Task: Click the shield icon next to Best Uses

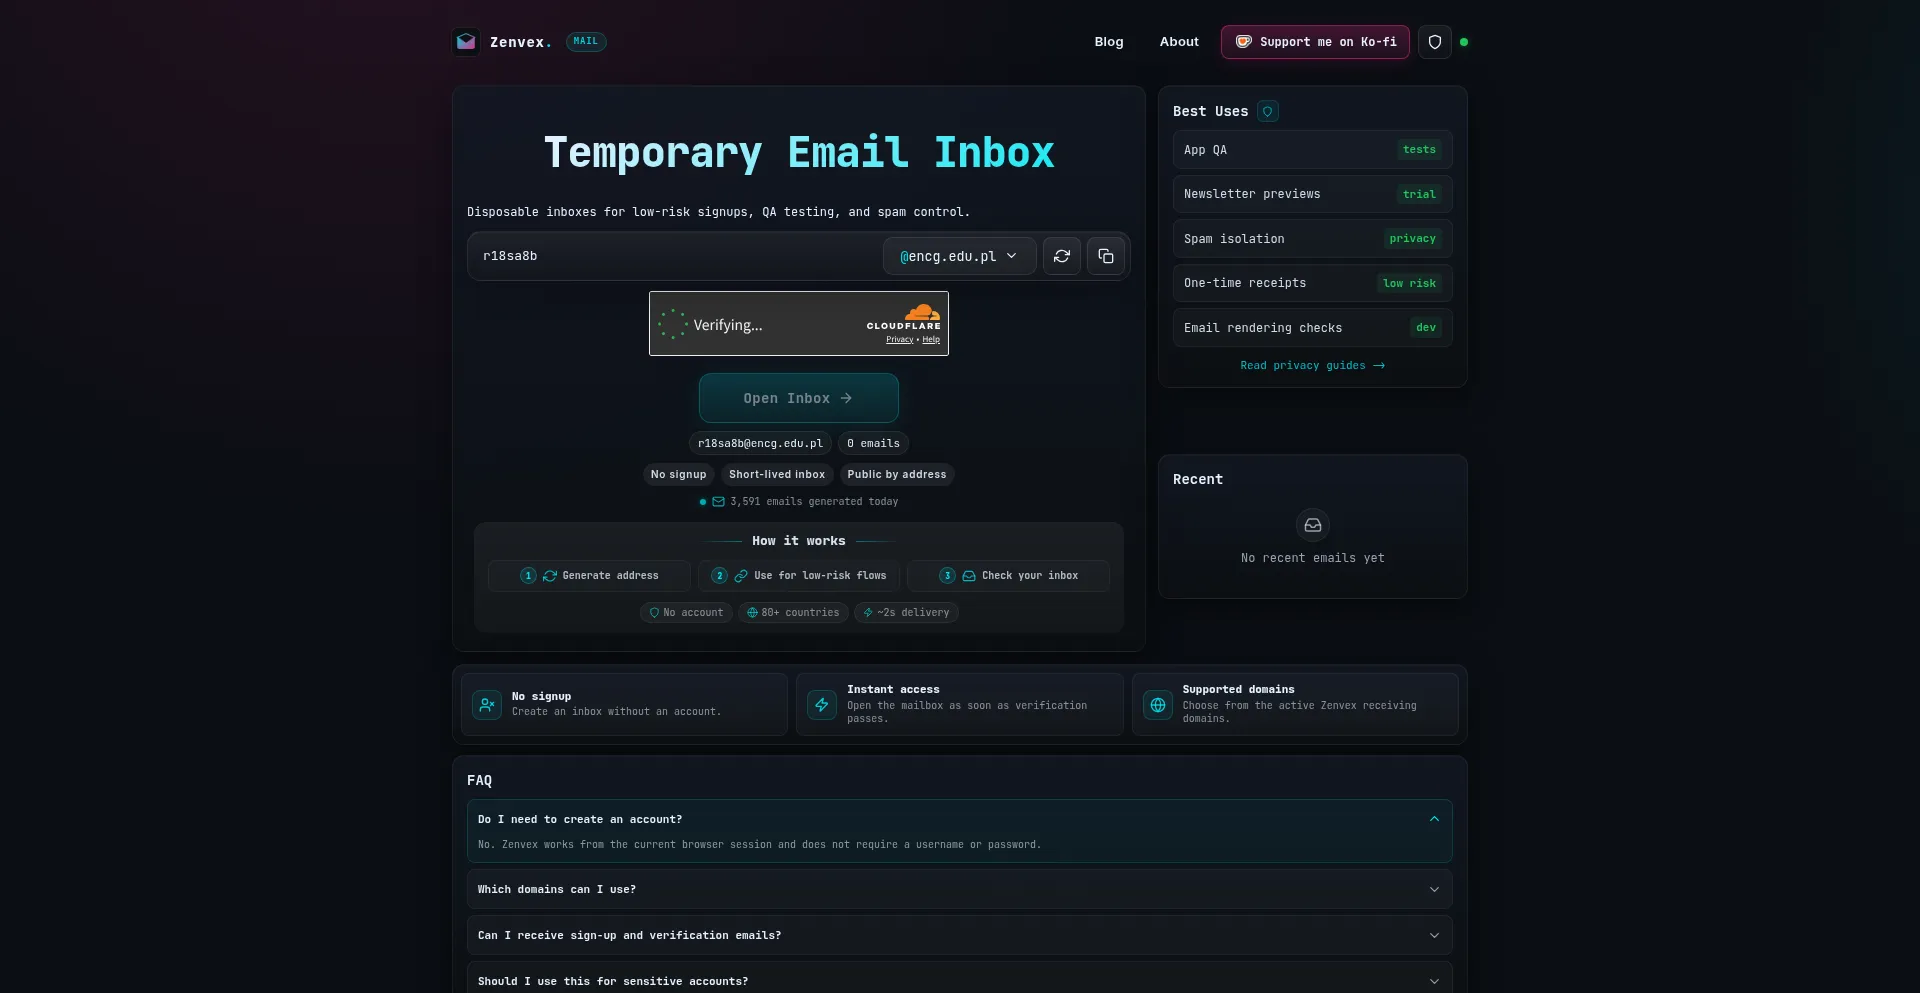Action: tap(1268, 112)
